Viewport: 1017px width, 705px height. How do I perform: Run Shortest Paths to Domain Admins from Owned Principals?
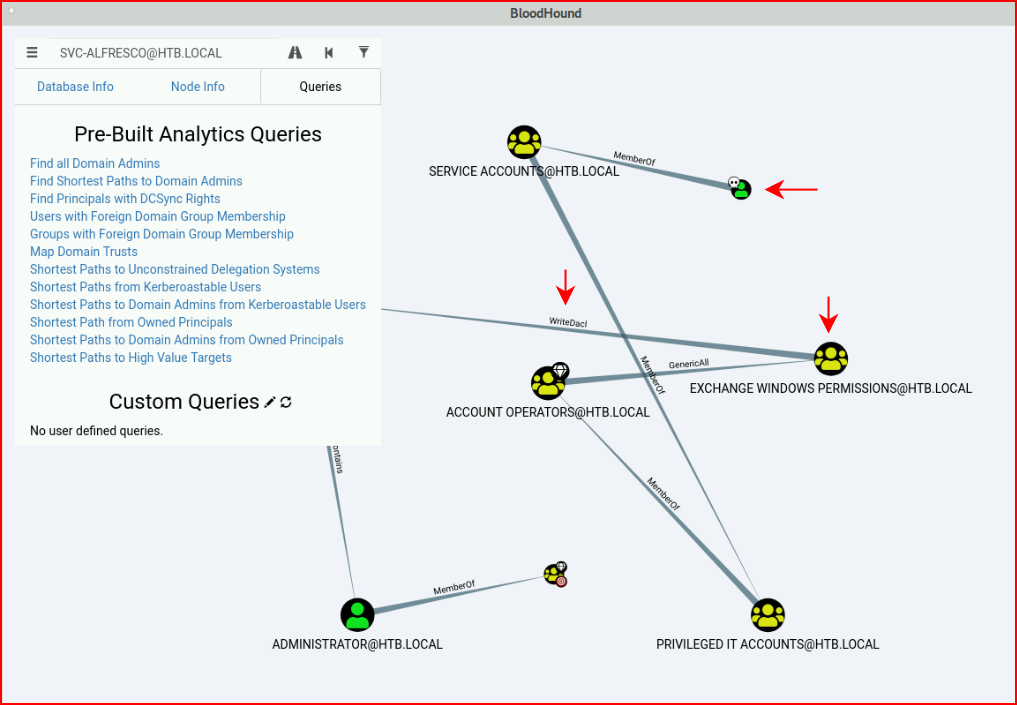click(187, 339)
